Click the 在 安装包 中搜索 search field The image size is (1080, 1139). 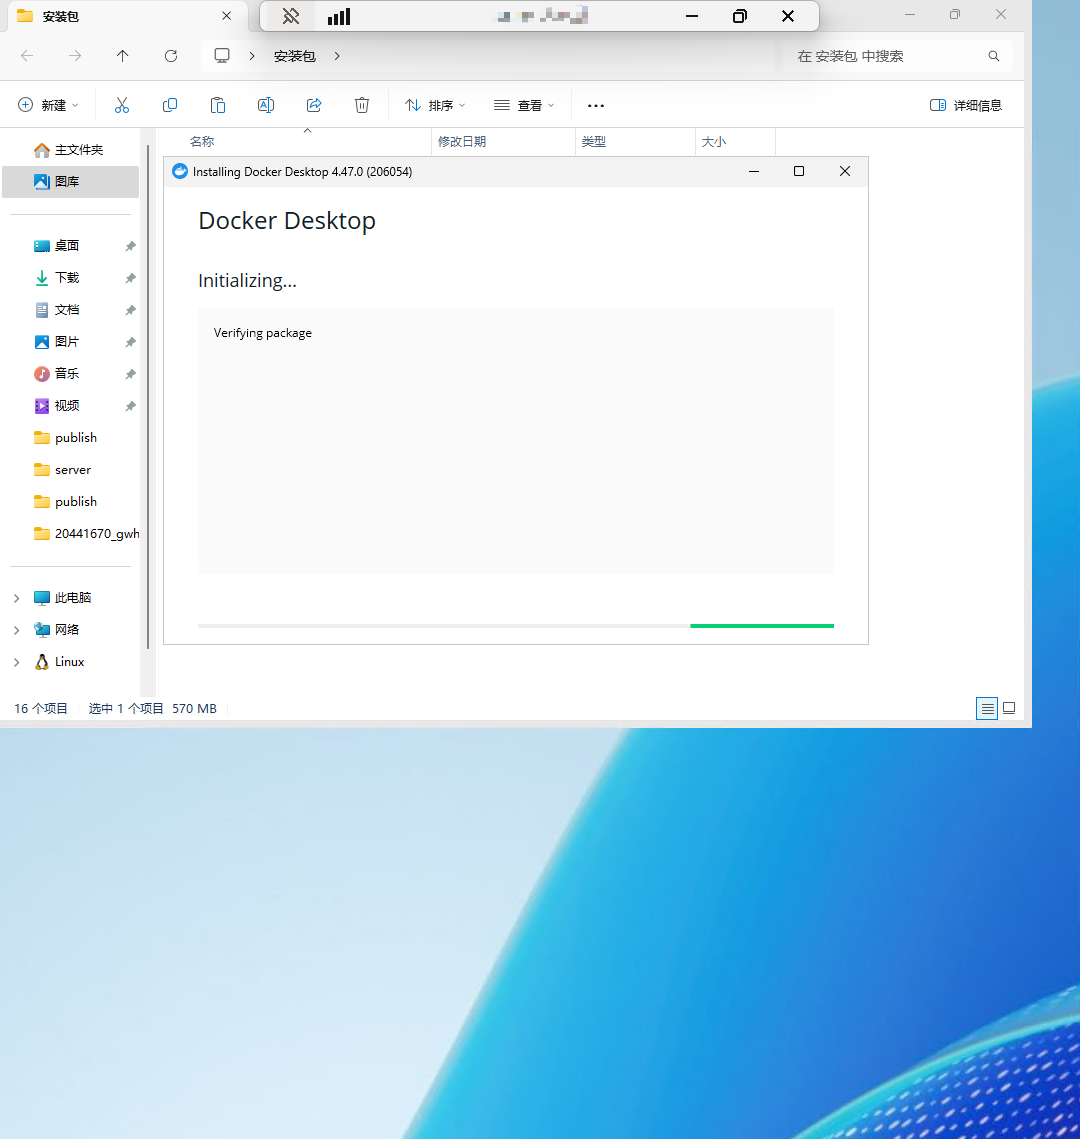(x=898, y=56)
